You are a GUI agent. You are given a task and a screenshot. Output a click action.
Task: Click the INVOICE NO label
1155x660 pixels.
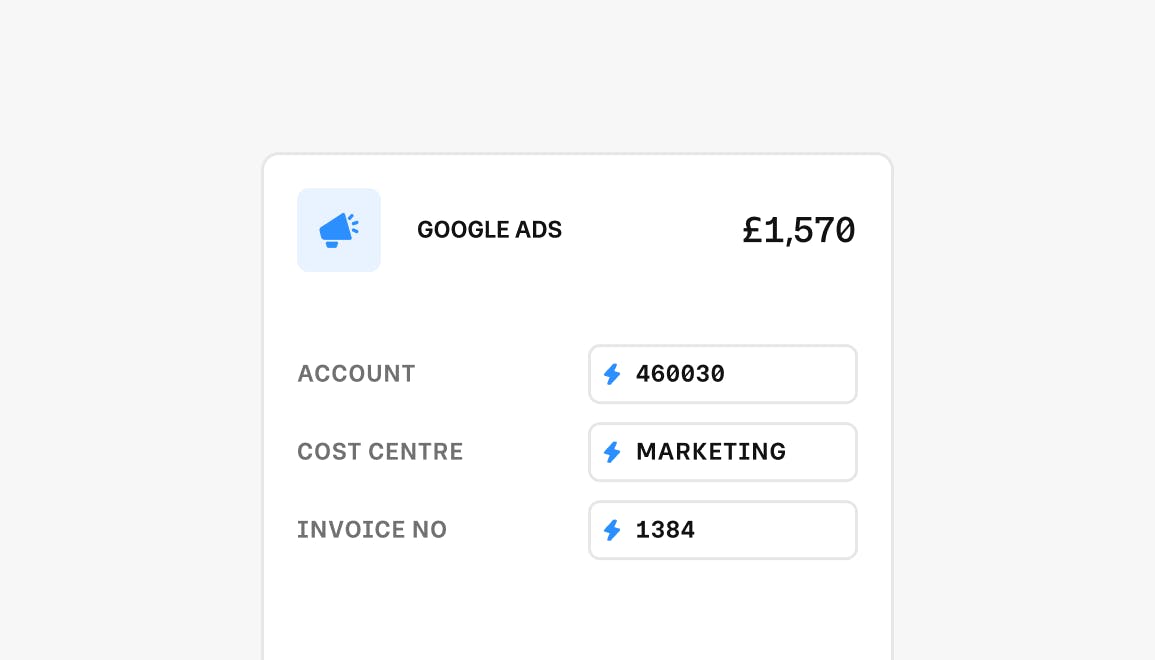point(371,530)
